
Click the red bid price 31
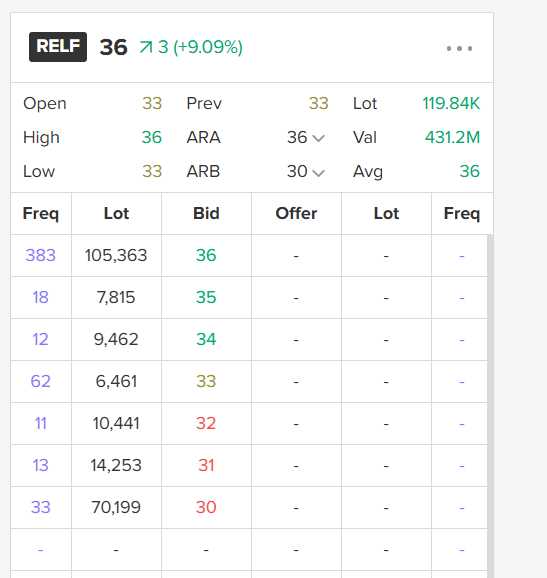(x=206, y=465)
